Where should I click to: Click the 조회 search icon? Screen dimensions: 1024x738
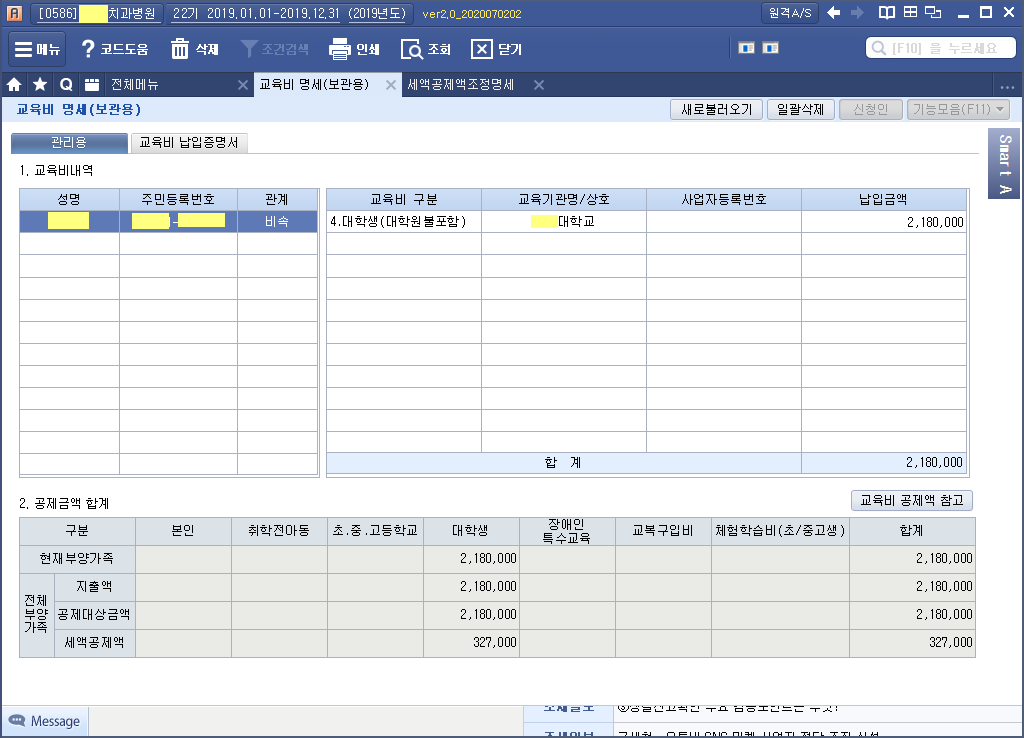[411, 49]
